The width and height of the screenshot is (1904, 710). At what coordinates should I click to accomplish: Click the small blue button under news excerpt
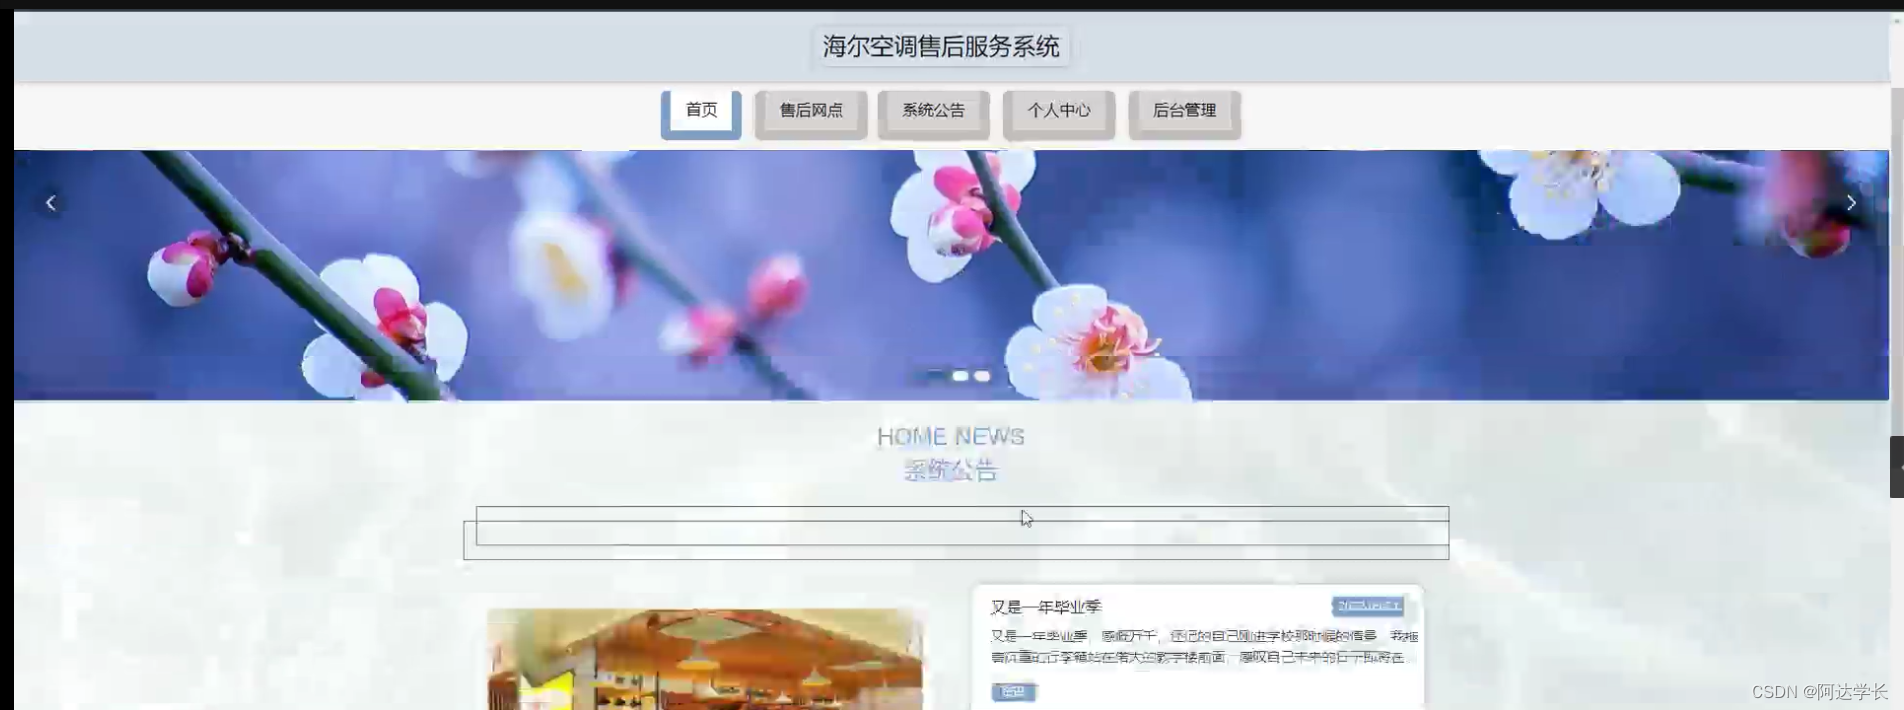[x=1013, y=691]
